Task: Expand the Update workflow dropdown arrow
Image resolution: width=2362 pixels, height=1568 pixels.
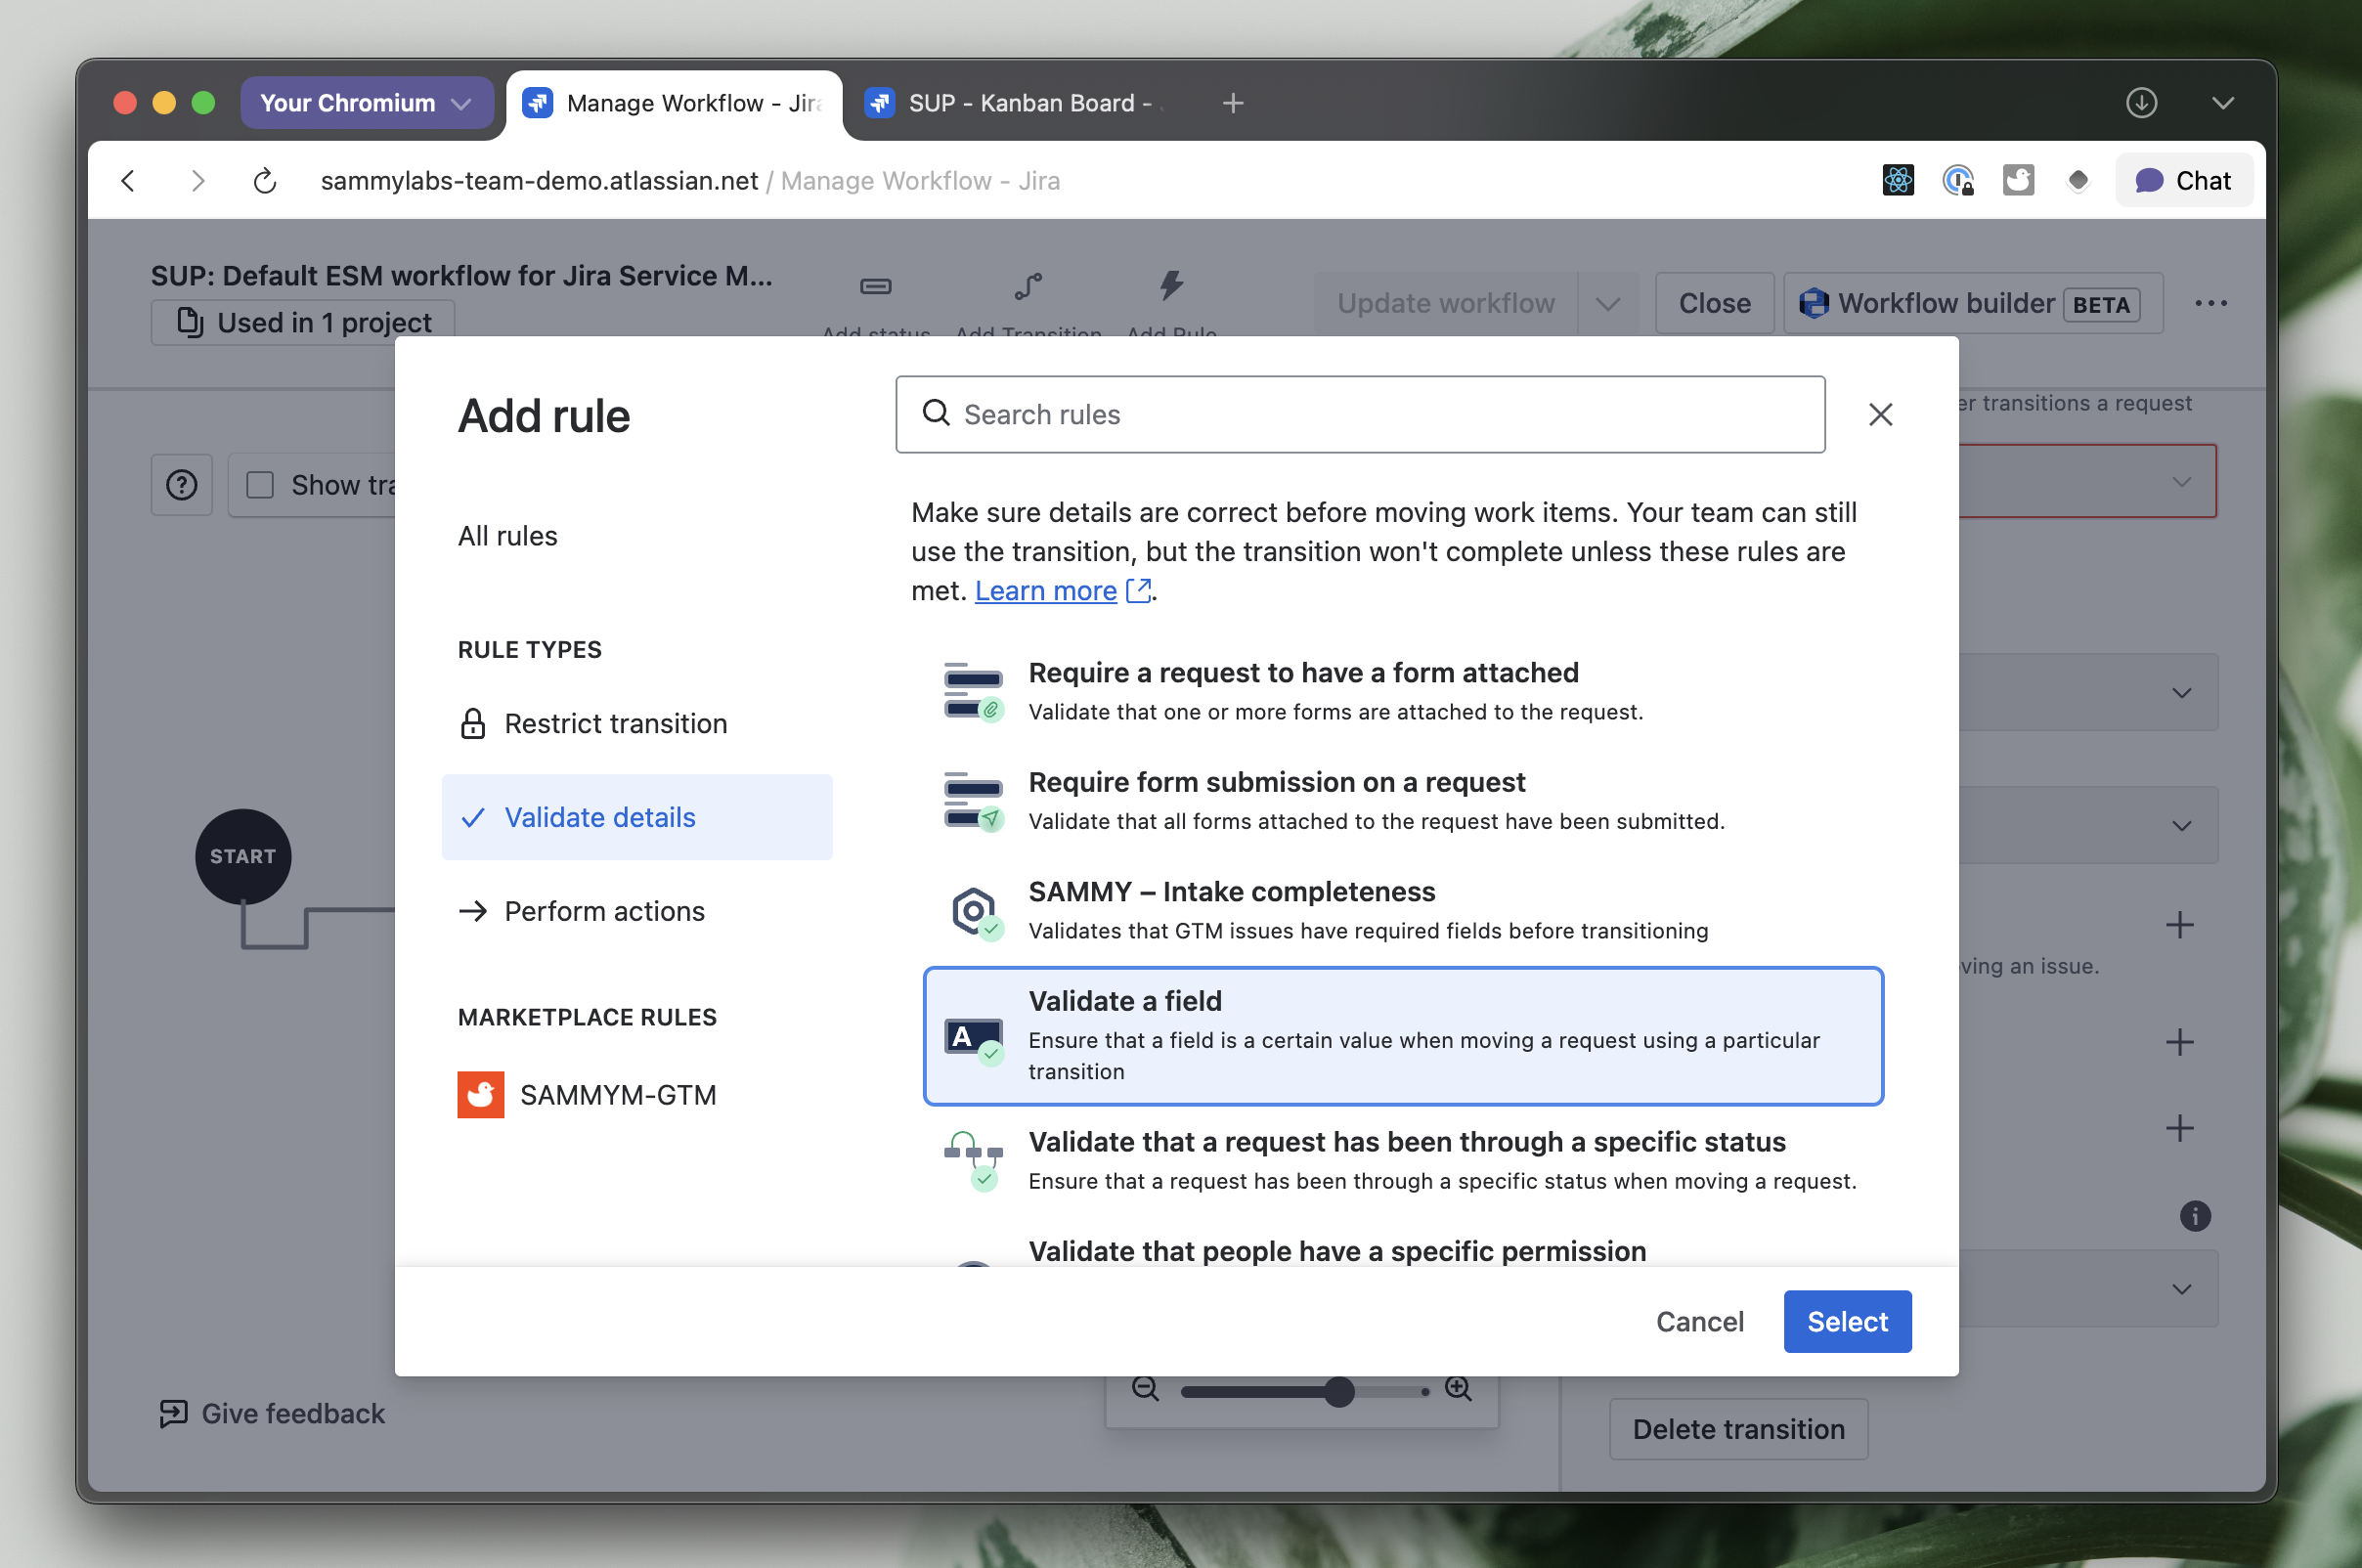Action: click(x=1608, y=303)
